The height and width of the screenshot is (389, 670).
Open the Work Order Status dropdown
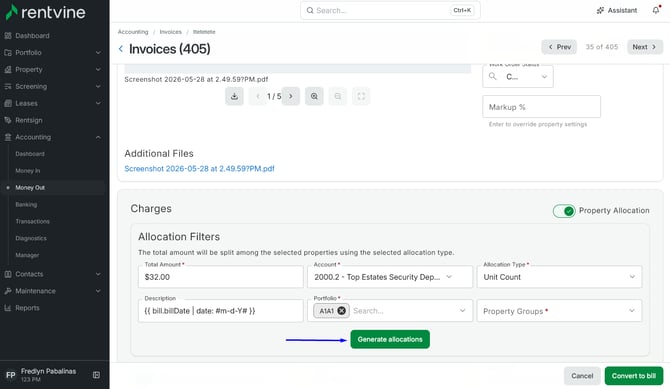518,77
